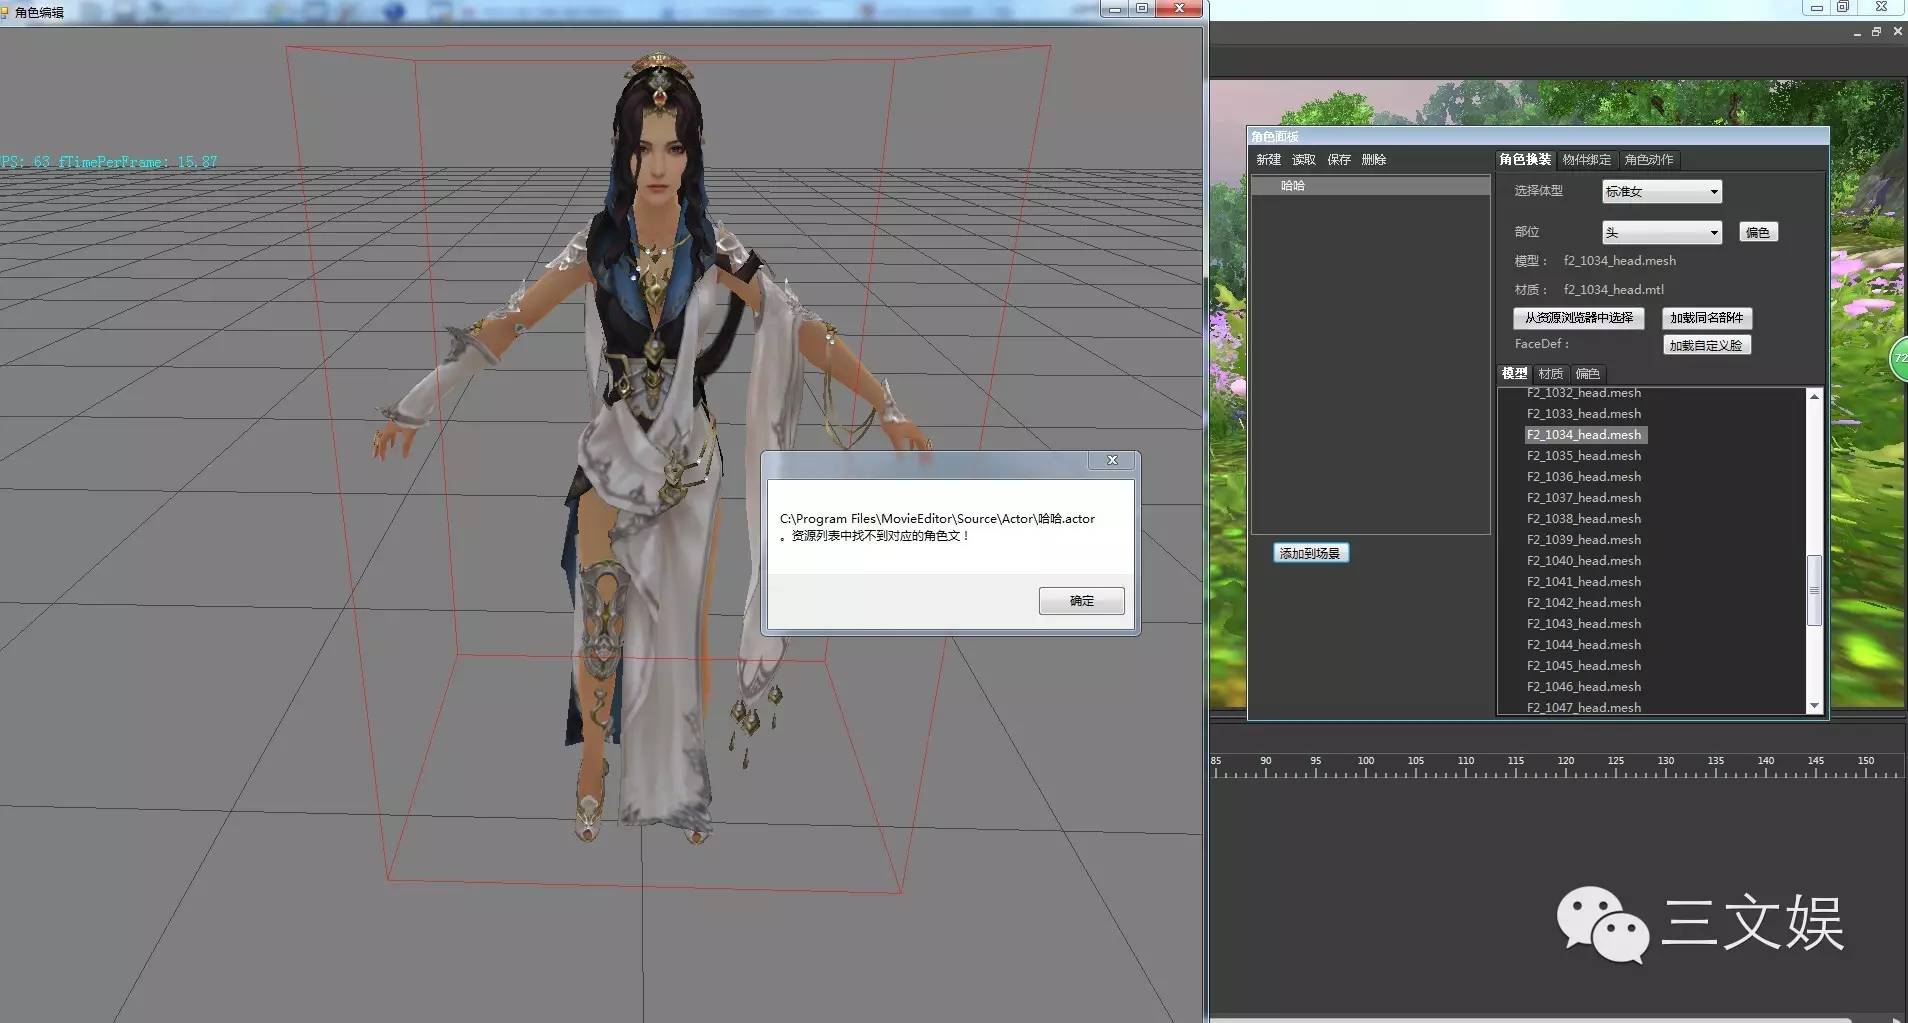The width and height of the screenshot is (1908, 1023).
Task: Select F2_1039_head.mesh in the list
Action: pyautogui.click(x=1584, y=540)
